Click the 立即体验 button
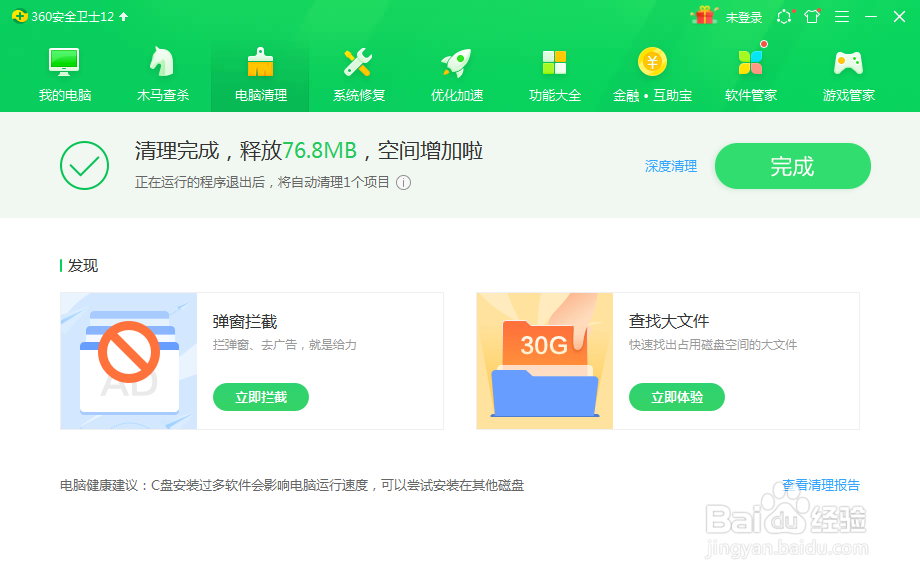 click(677, 397)
